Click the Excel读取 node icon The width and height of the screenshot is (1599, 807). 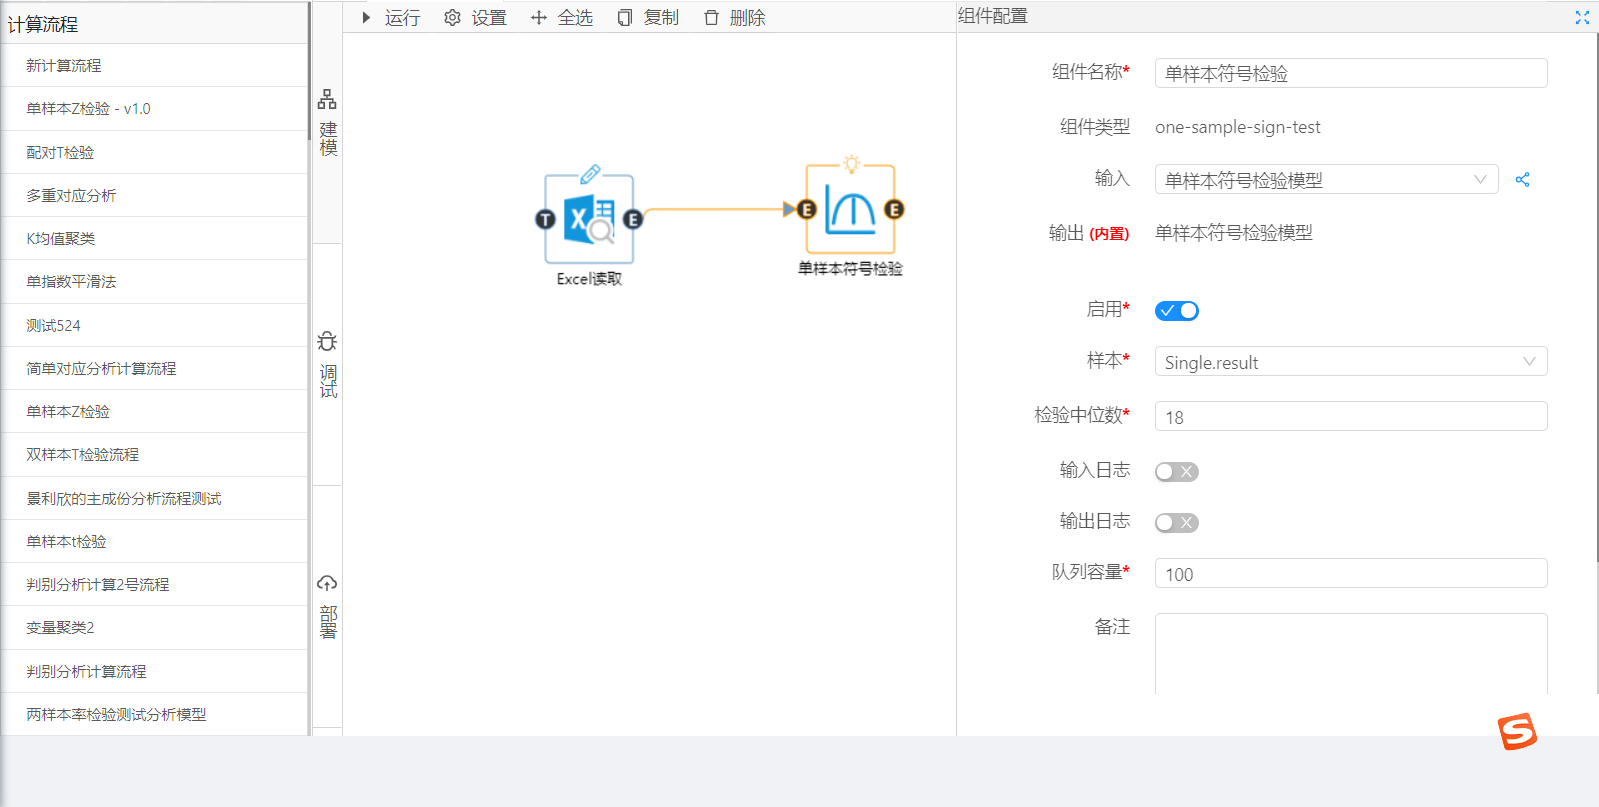coord(589,219)
